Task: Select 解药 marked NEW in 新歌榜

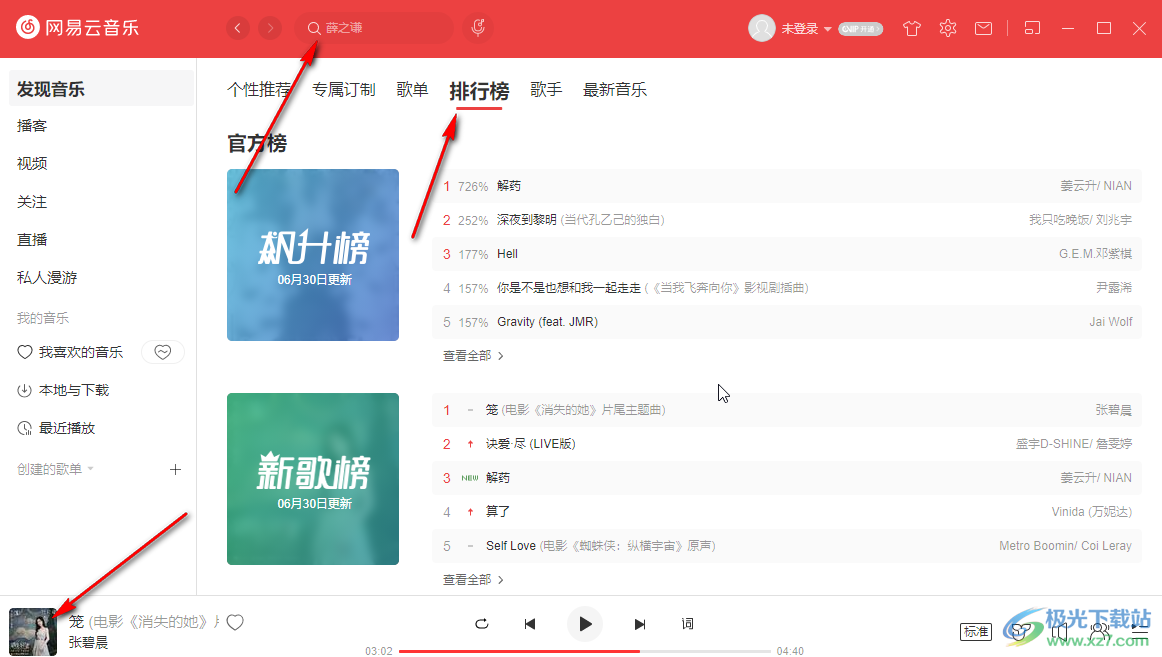Action: 498,478
